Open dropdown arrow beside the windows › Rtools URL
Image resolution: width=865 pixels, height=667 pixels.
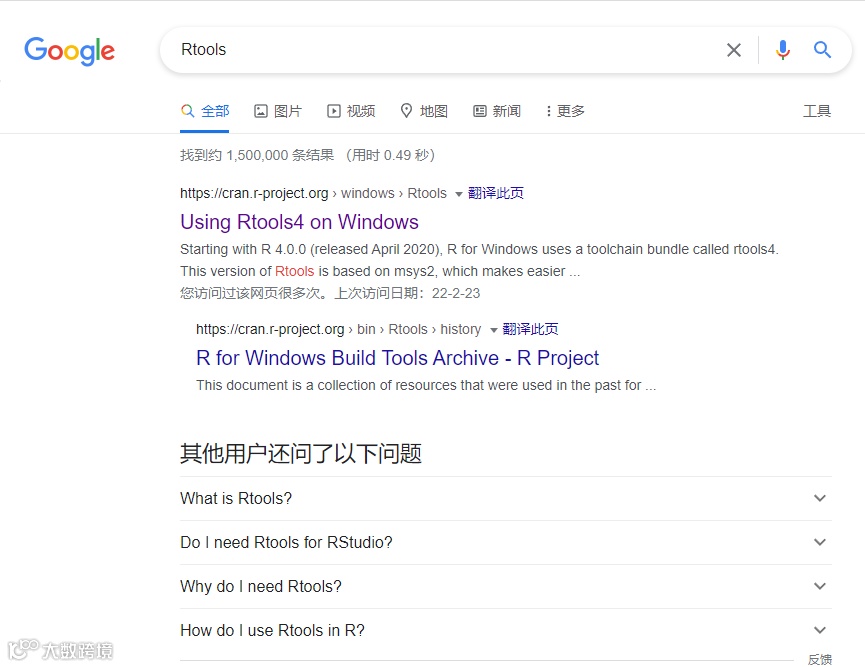(458, 194)
